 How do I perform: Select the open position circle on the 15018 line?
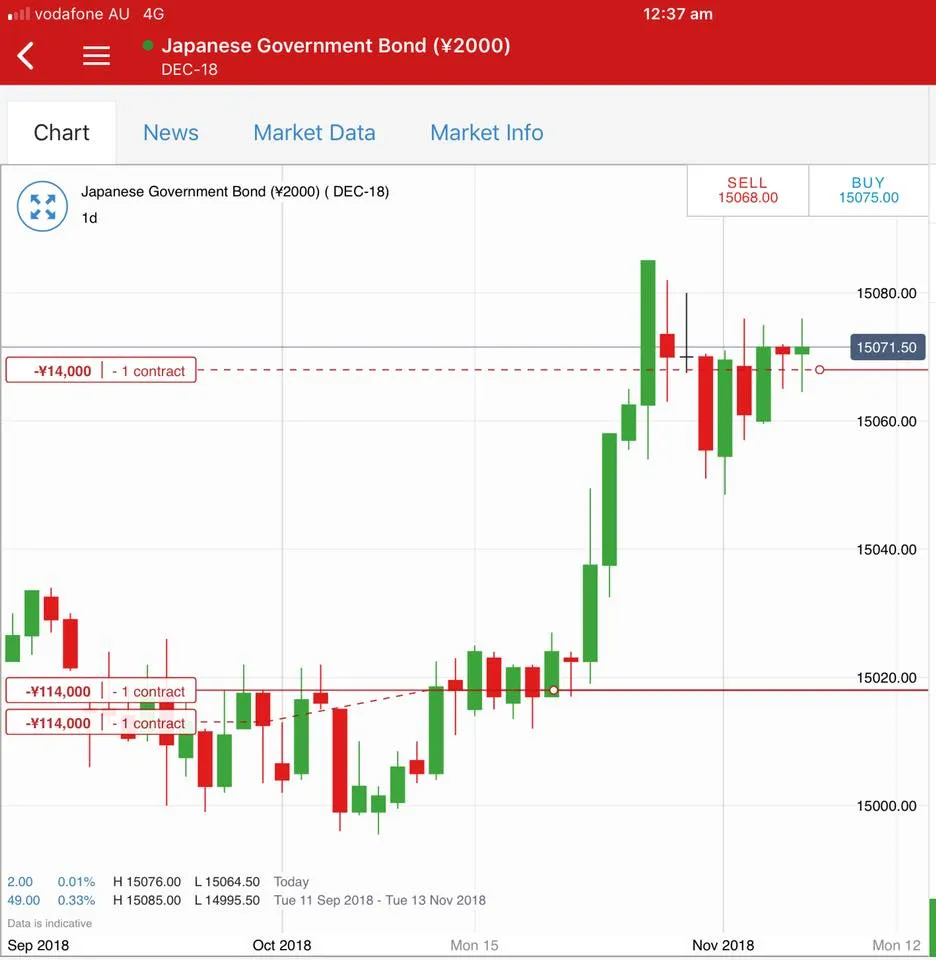(x=553, y=690)
